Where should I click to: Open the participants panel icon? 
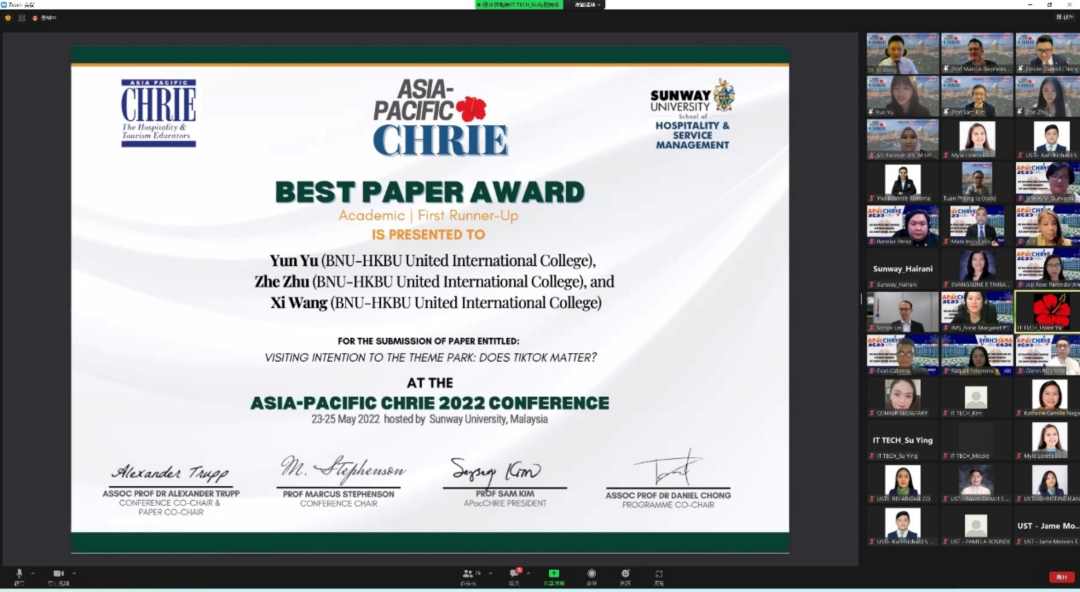(468, 574)
